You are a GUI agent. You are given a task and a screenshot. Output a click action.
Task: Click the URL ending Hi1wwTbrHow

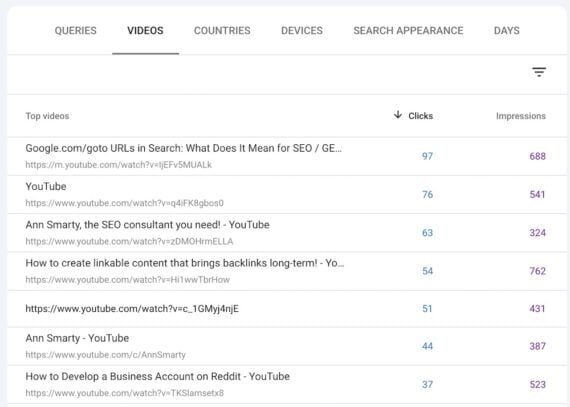128,279
